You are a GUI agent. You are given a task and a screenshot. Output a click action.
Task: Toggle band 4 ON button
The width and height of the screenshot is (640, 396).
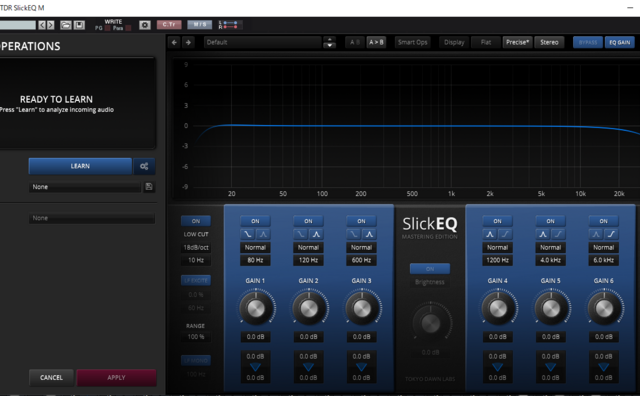click(x=497, y=221)
